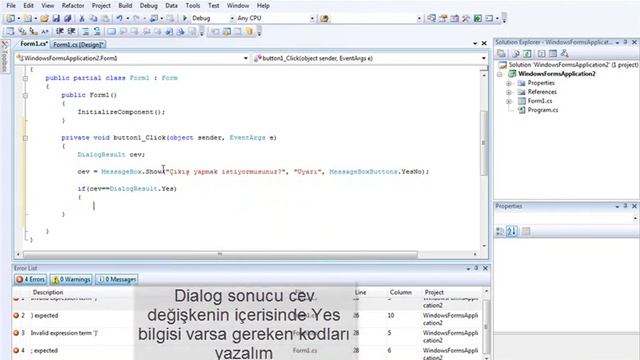The width and height of the screenshot is (640, 360).
Task: Sort error list by Column header
Action: (400, 292)
